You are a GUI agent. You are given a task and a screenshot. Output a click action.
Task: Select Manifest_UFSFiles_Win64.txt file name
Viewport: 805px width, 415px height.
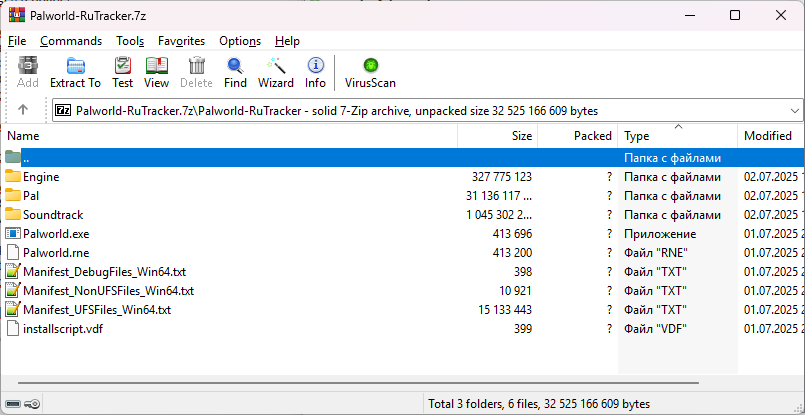[x=97, y=310]
